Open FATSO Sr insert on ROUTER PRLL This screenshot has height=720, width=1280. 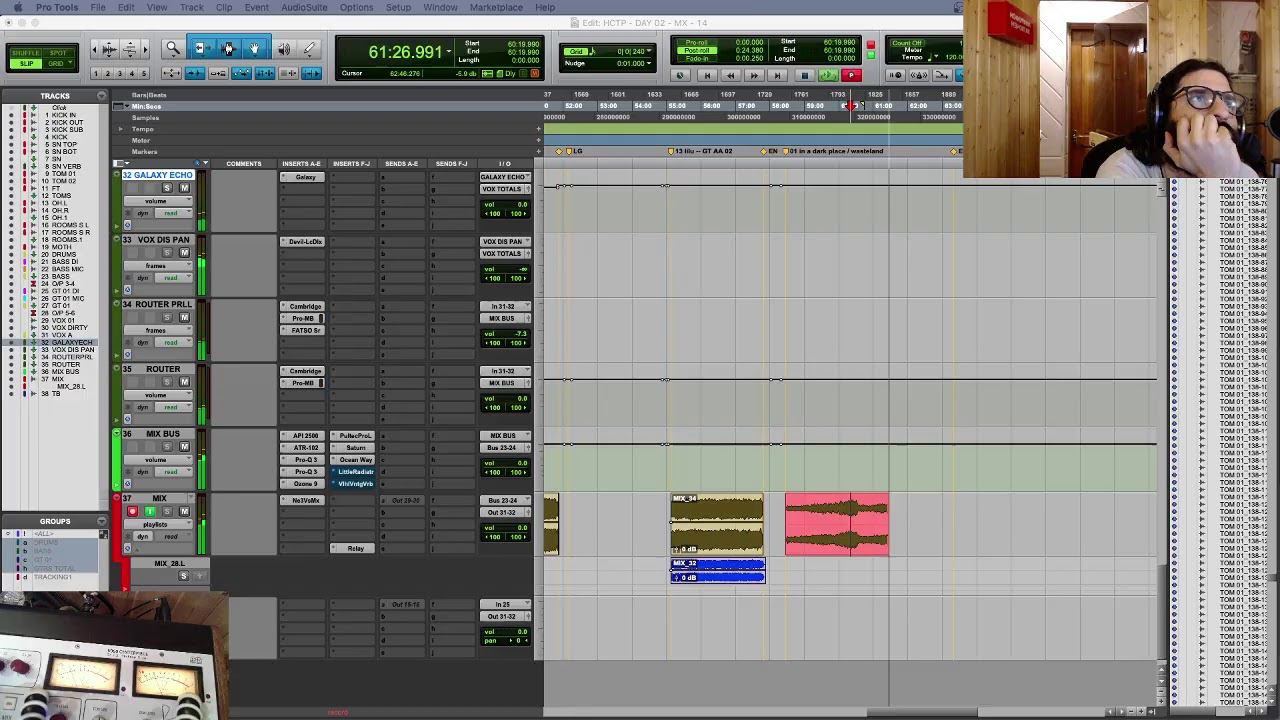tap(304, 330)
